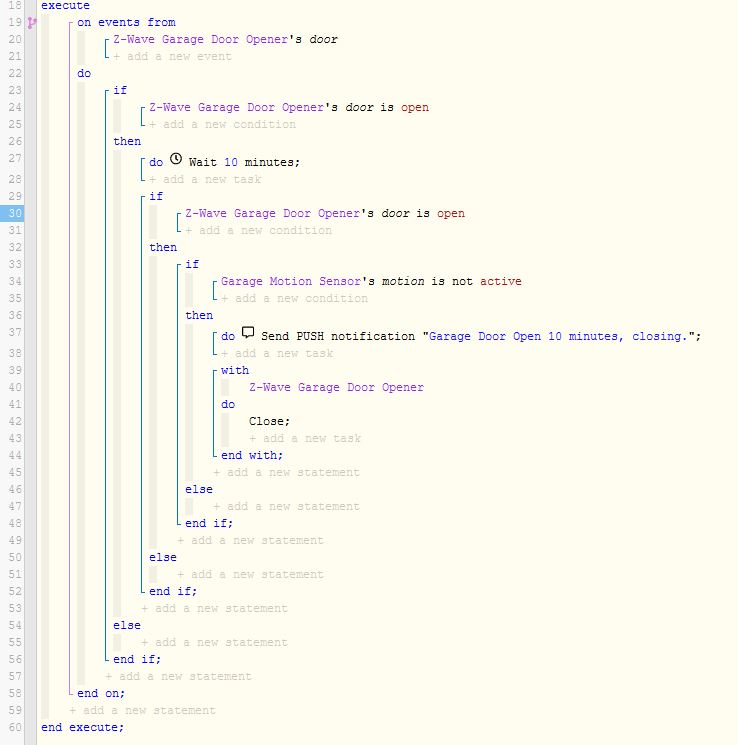Click the 'with' keyword on line 39

click(235, 371)
